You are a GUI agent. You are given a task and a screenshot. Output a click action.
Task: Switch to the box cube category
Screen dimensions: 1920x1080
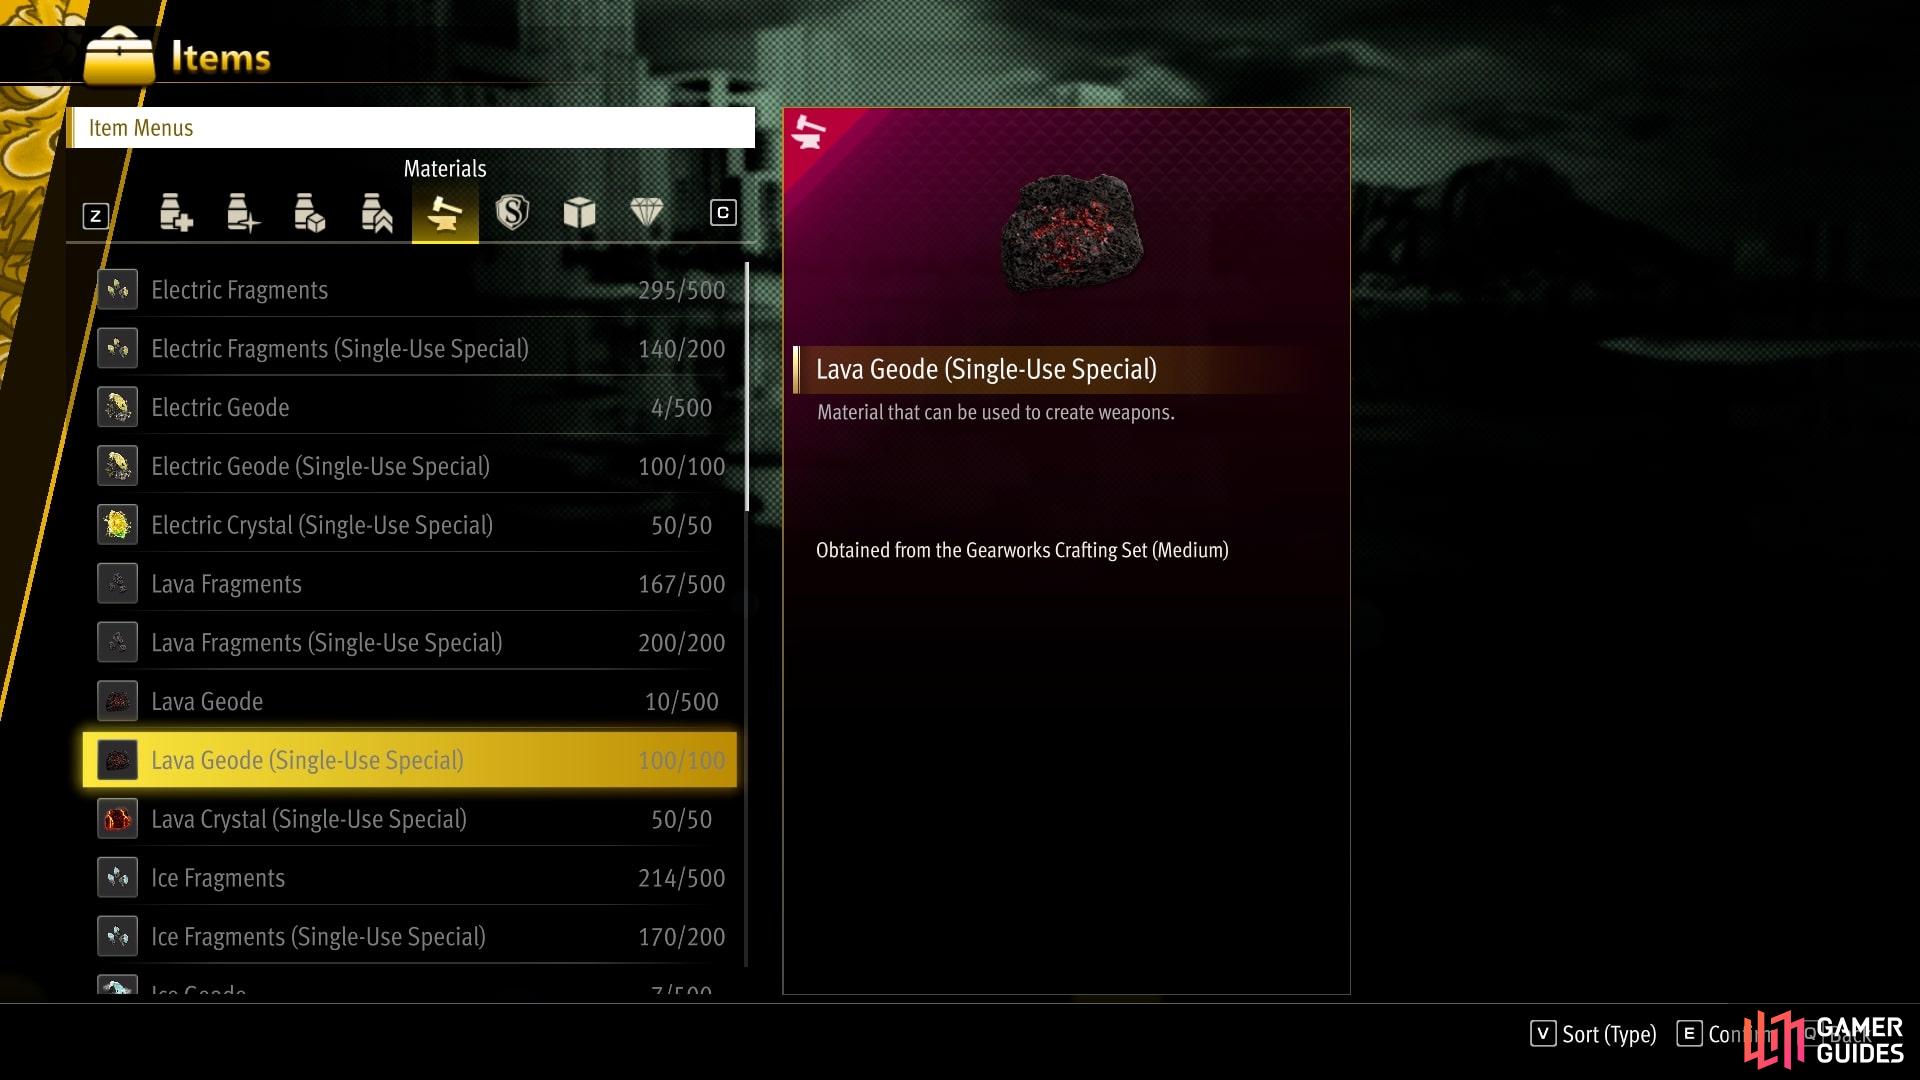point(579,212)
